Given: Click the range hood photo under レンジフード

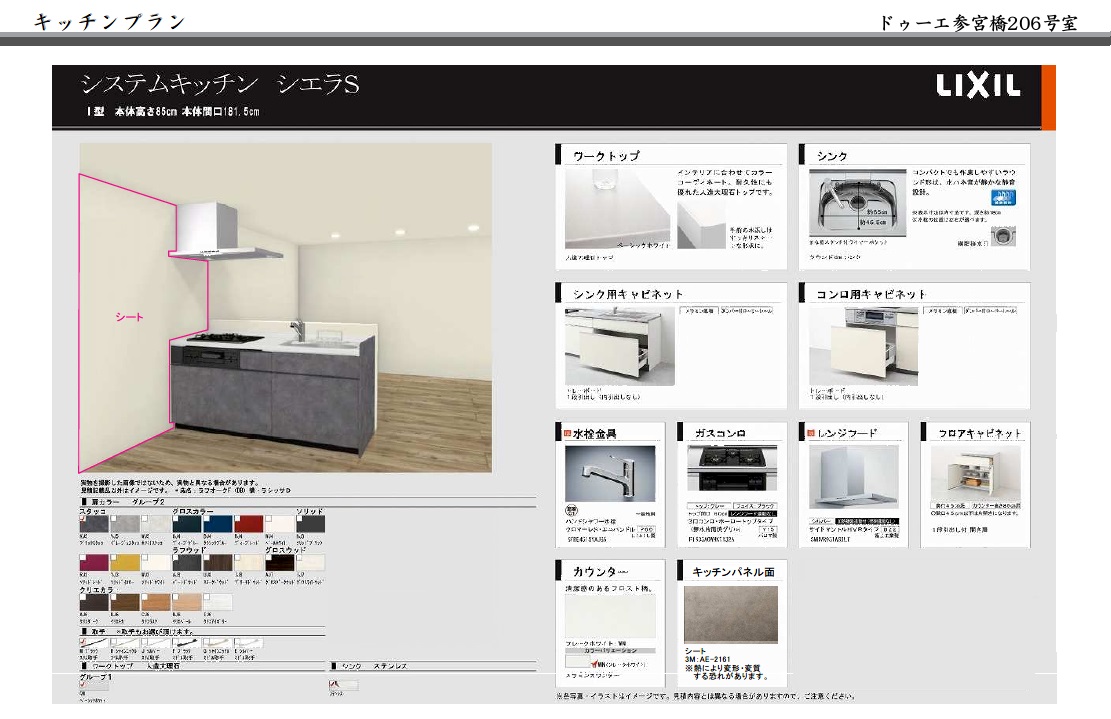Looking at the screenshot, I should tap(854, 477).
